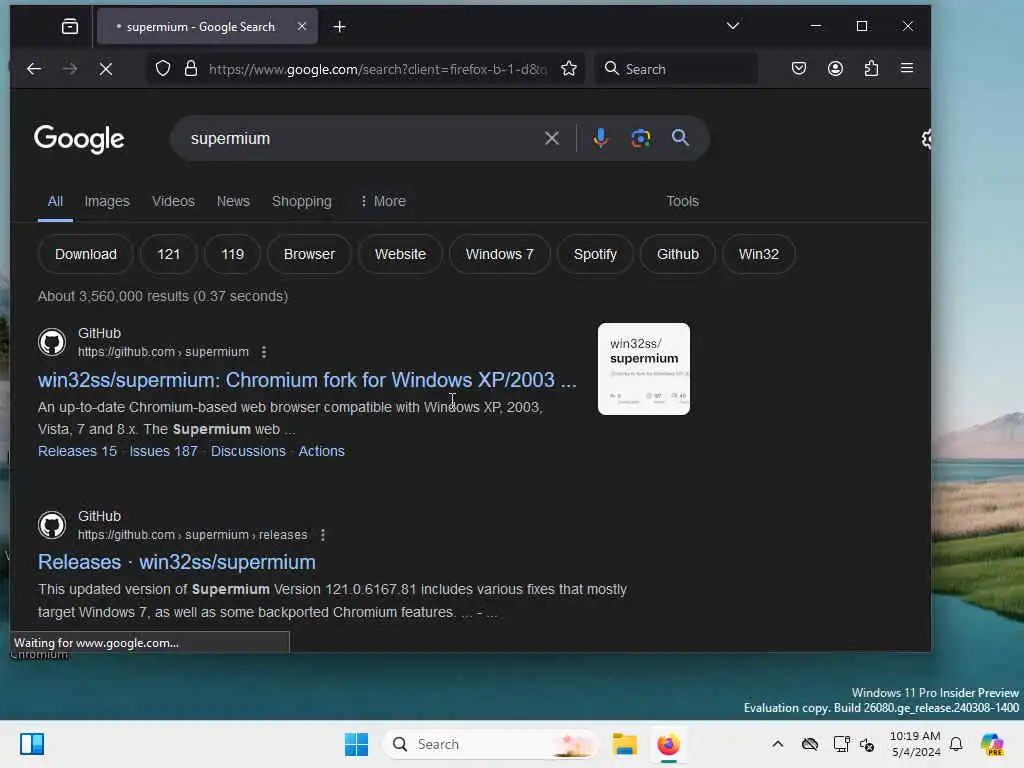Apply the Download filter chip

pyautogui.click(x=86, y=254)
